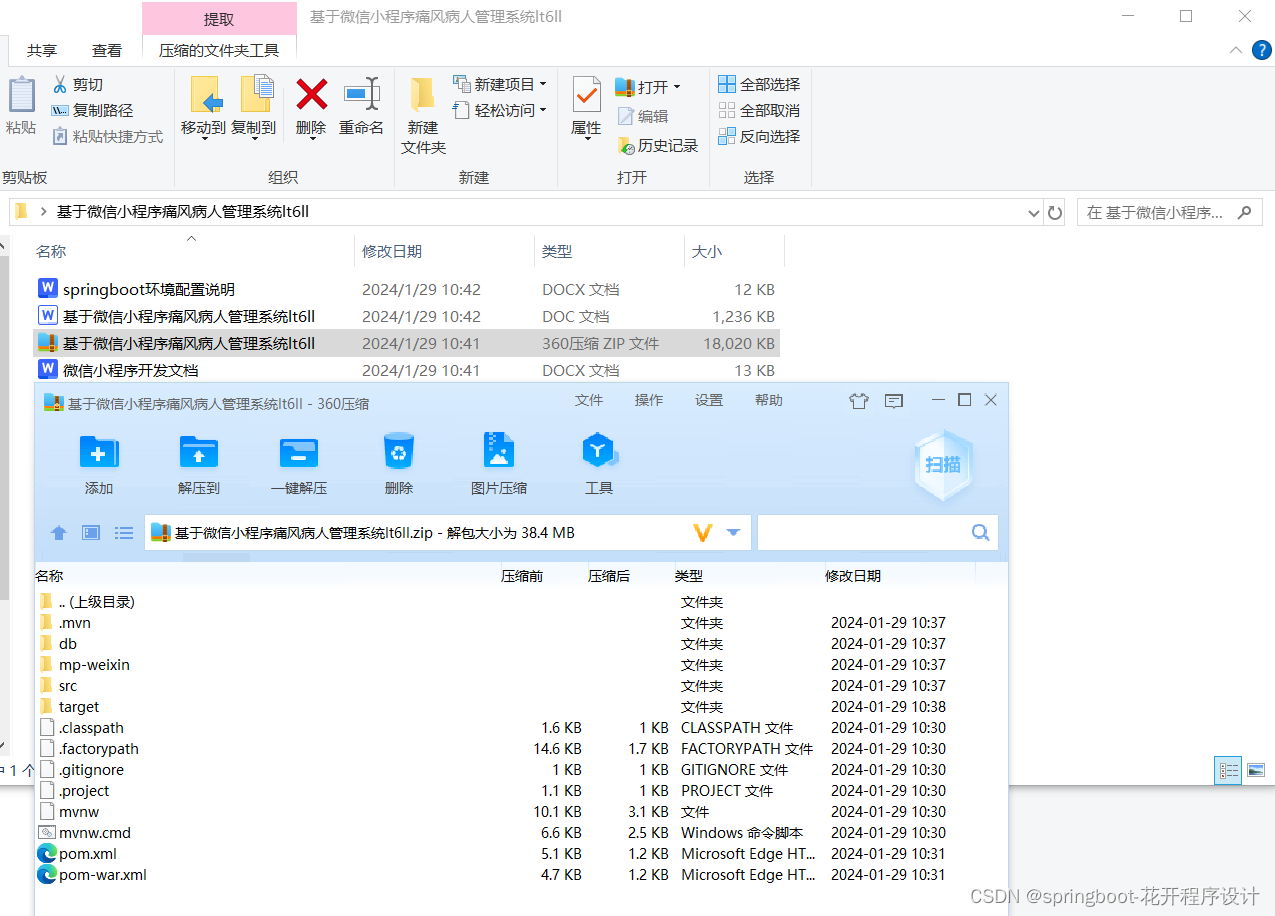Click Edit (编辑) in the ribbon
Screen dimensions: 1275x916
click(643, 116)
